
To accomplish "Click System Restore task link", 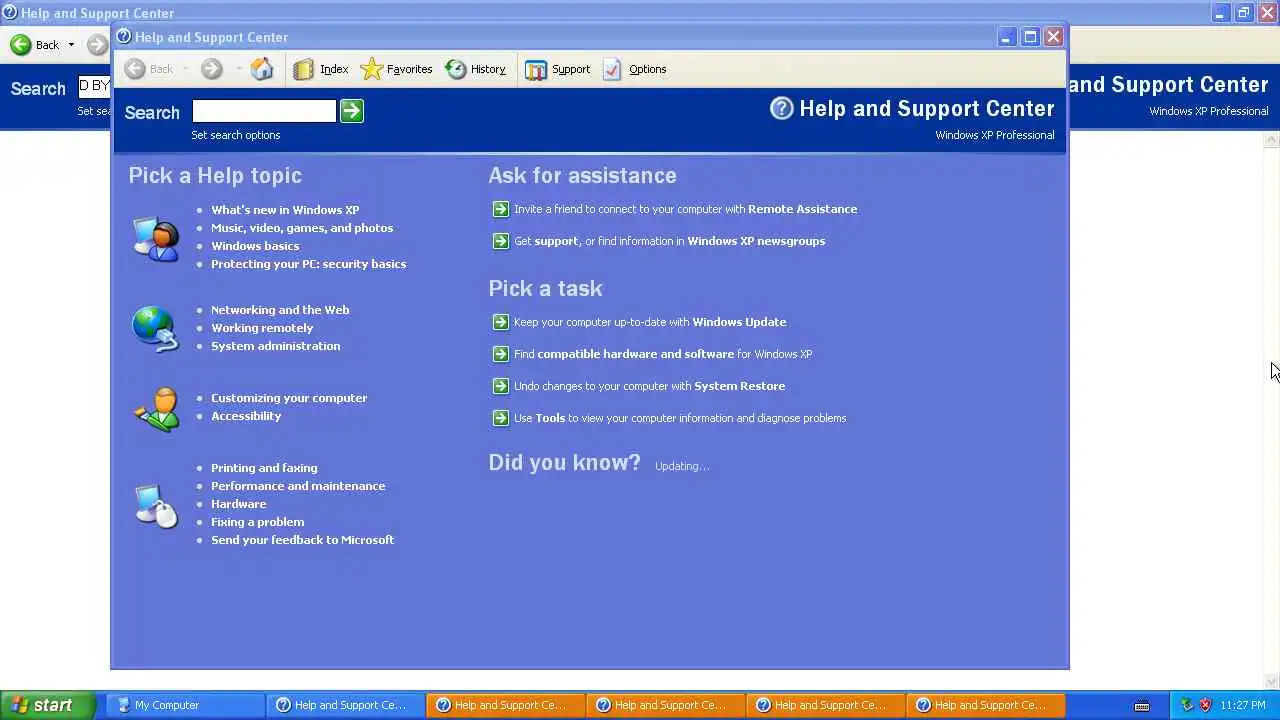I will pyautogui.click(x=649, y=386).
